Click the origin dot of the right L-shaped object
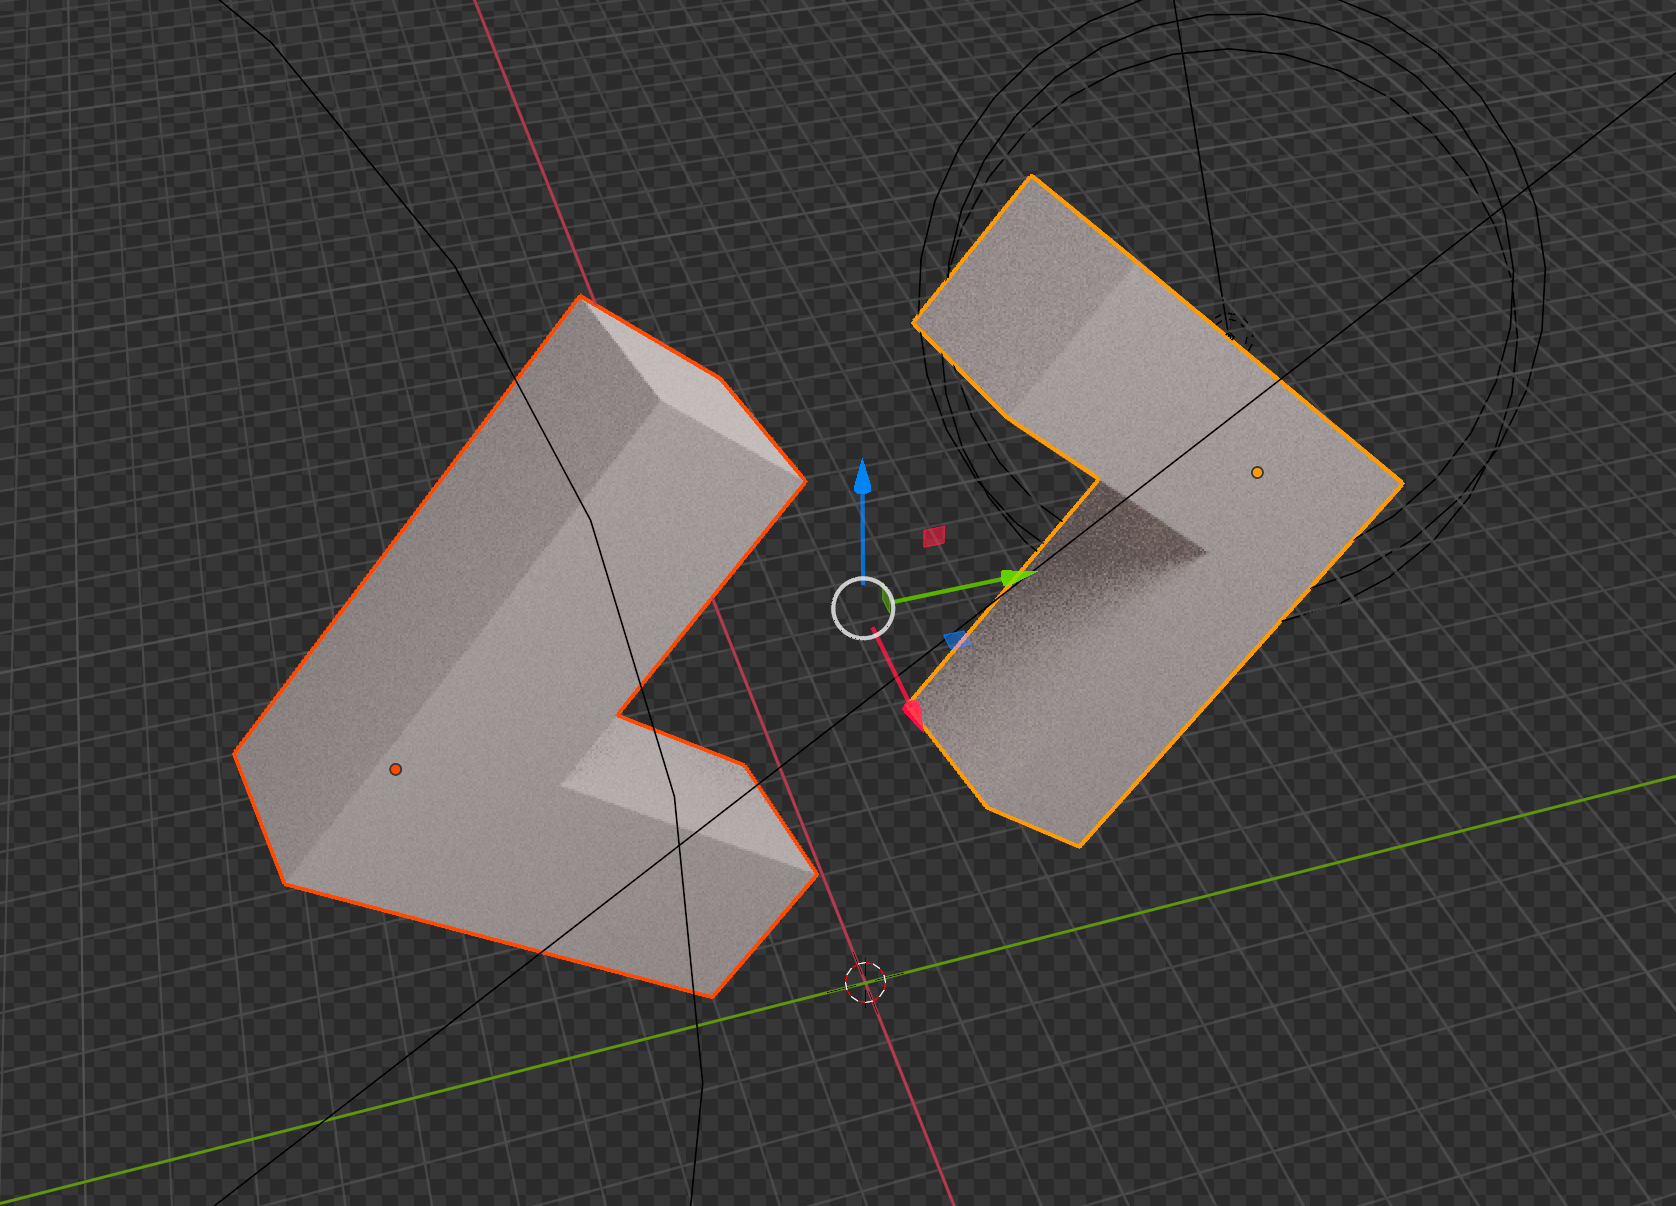This screenshot has height=1206, width=1676. 1257,472
